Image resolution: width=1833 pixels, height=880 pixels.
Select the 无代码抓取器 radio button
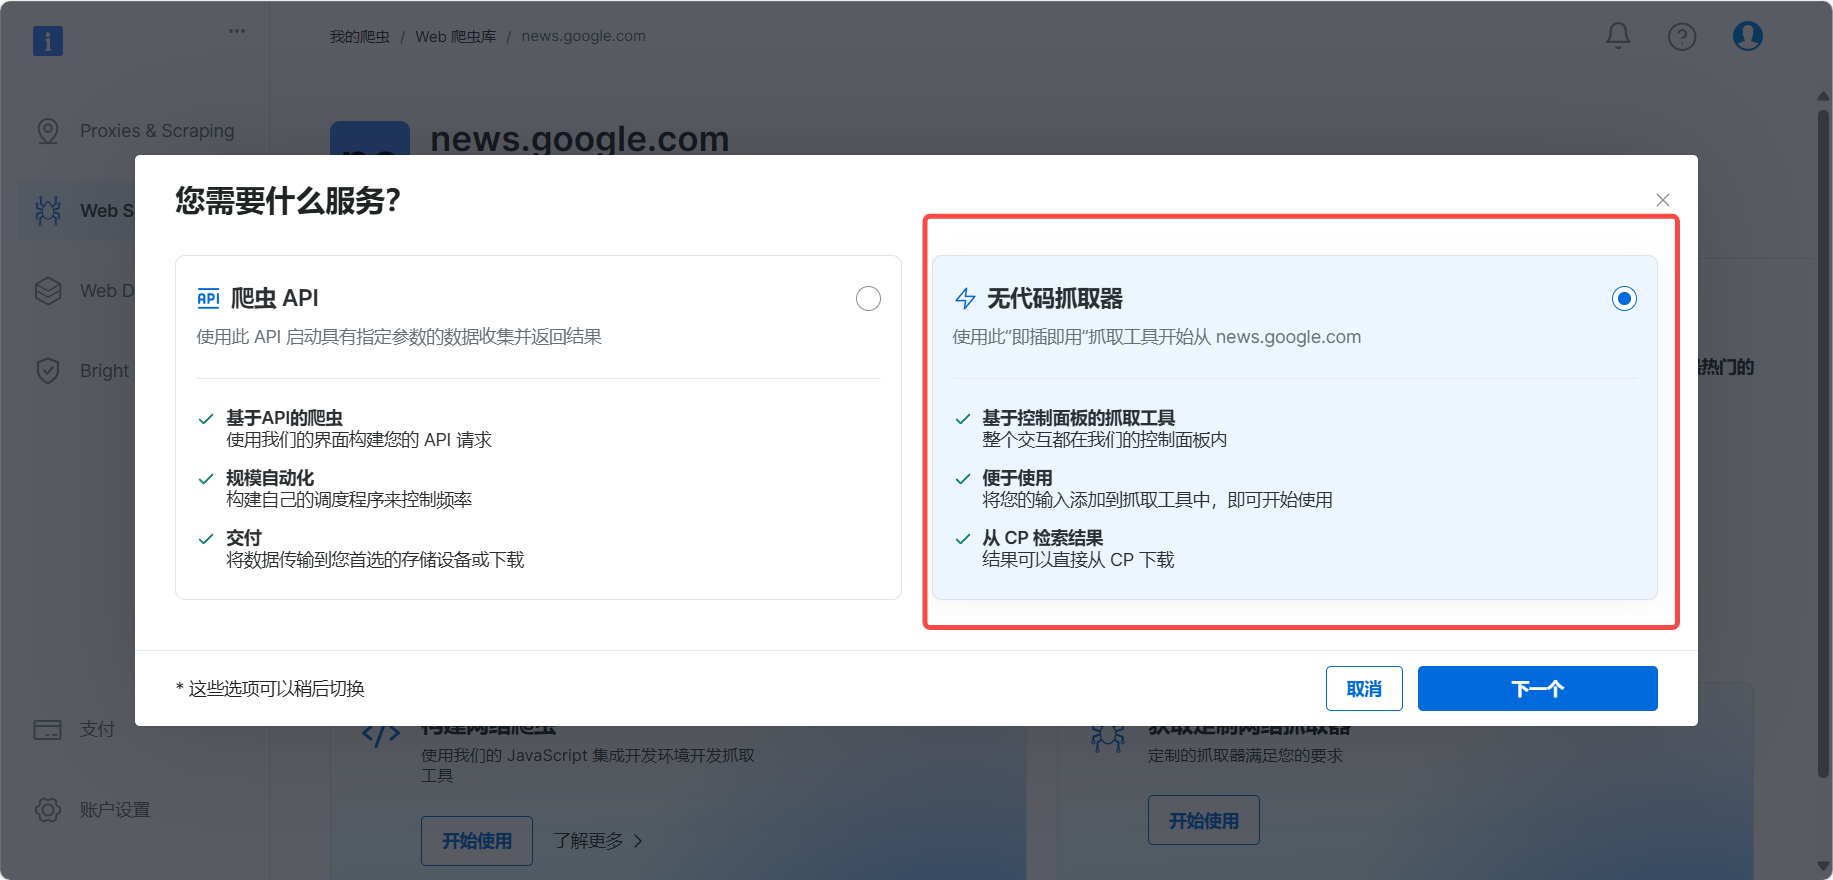(1624, 298)
